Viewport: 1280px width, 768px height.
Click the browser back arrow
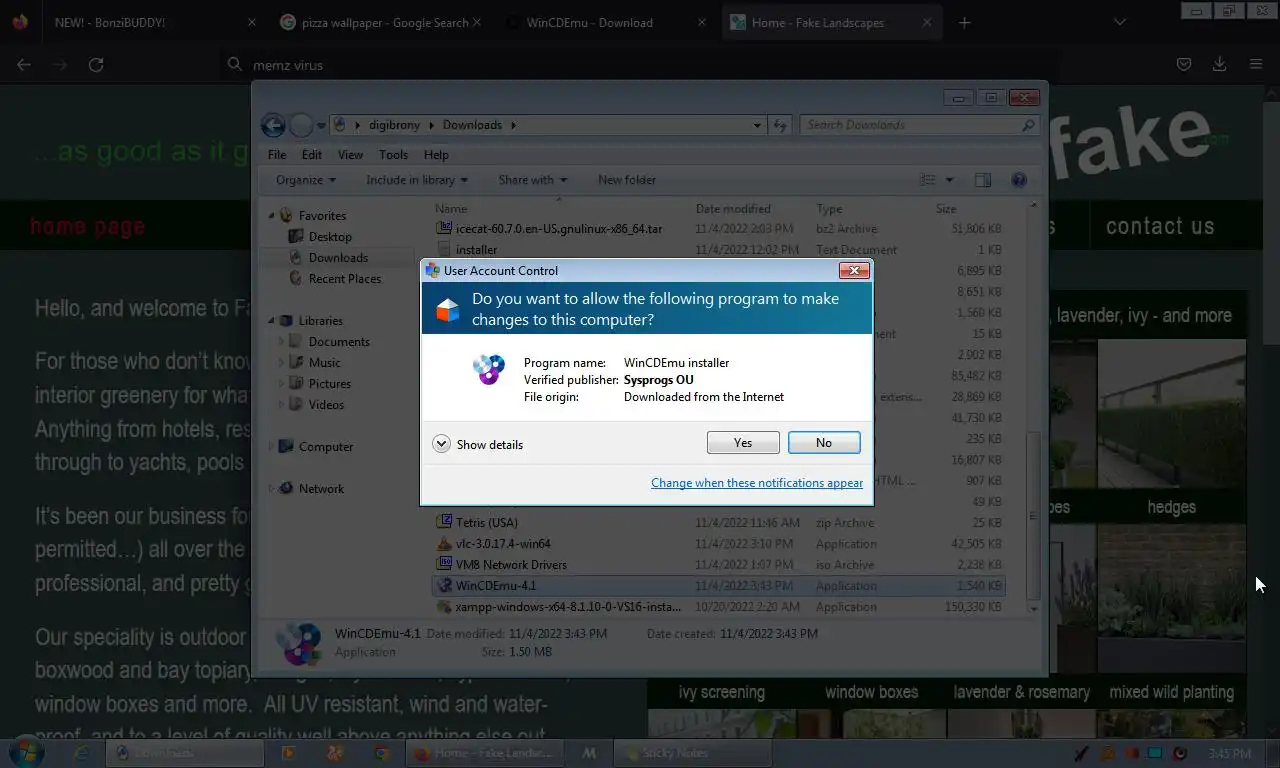click(24, 64)
